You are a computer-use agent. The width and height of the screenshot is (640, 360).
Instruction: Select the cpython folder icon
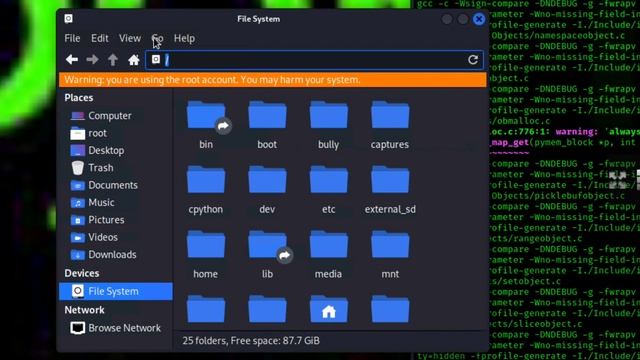point(206,180)
